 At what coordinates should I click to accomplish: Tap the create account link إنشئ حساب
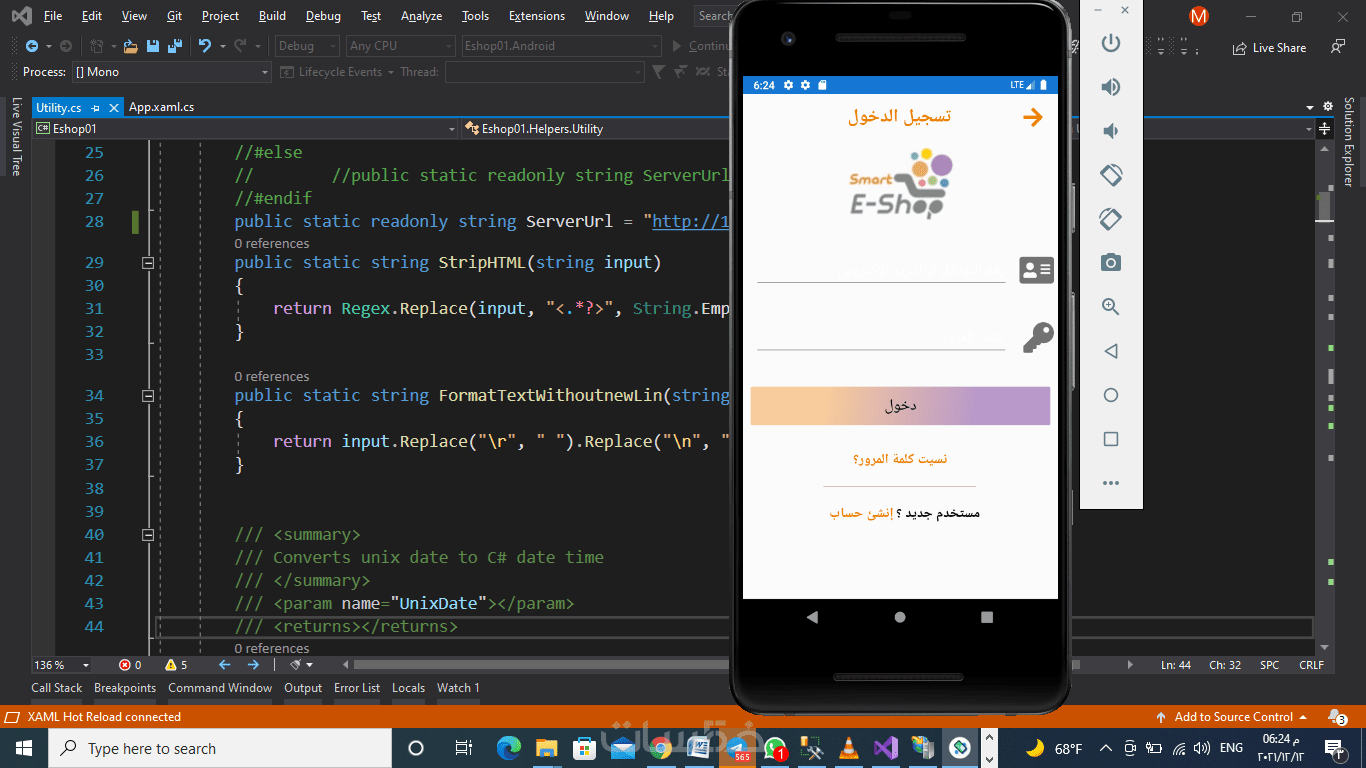(x=861, y=513)
